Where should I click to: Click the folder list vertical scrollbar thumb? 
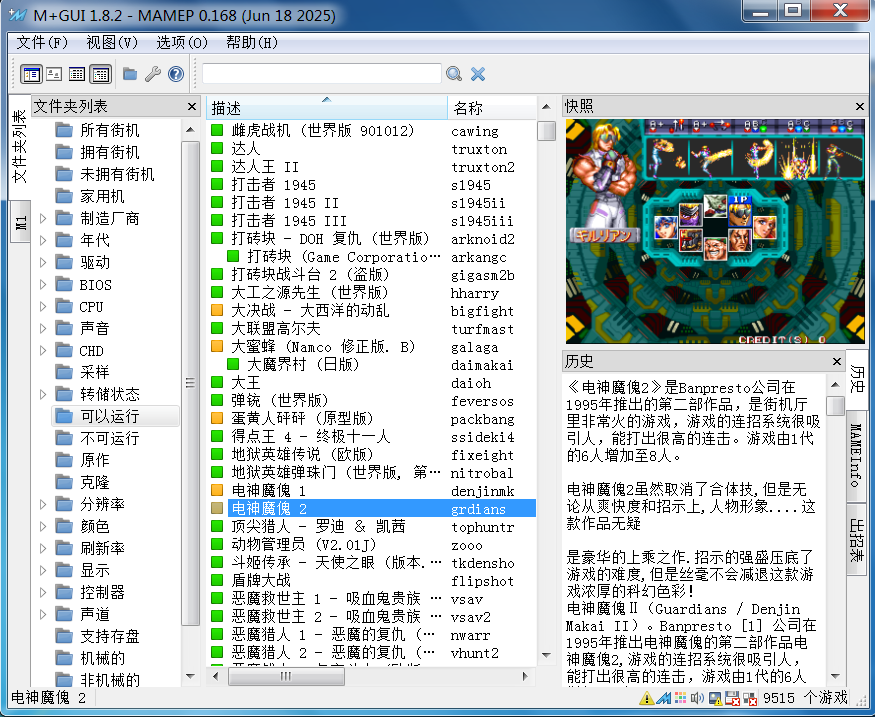pos(190,383)
